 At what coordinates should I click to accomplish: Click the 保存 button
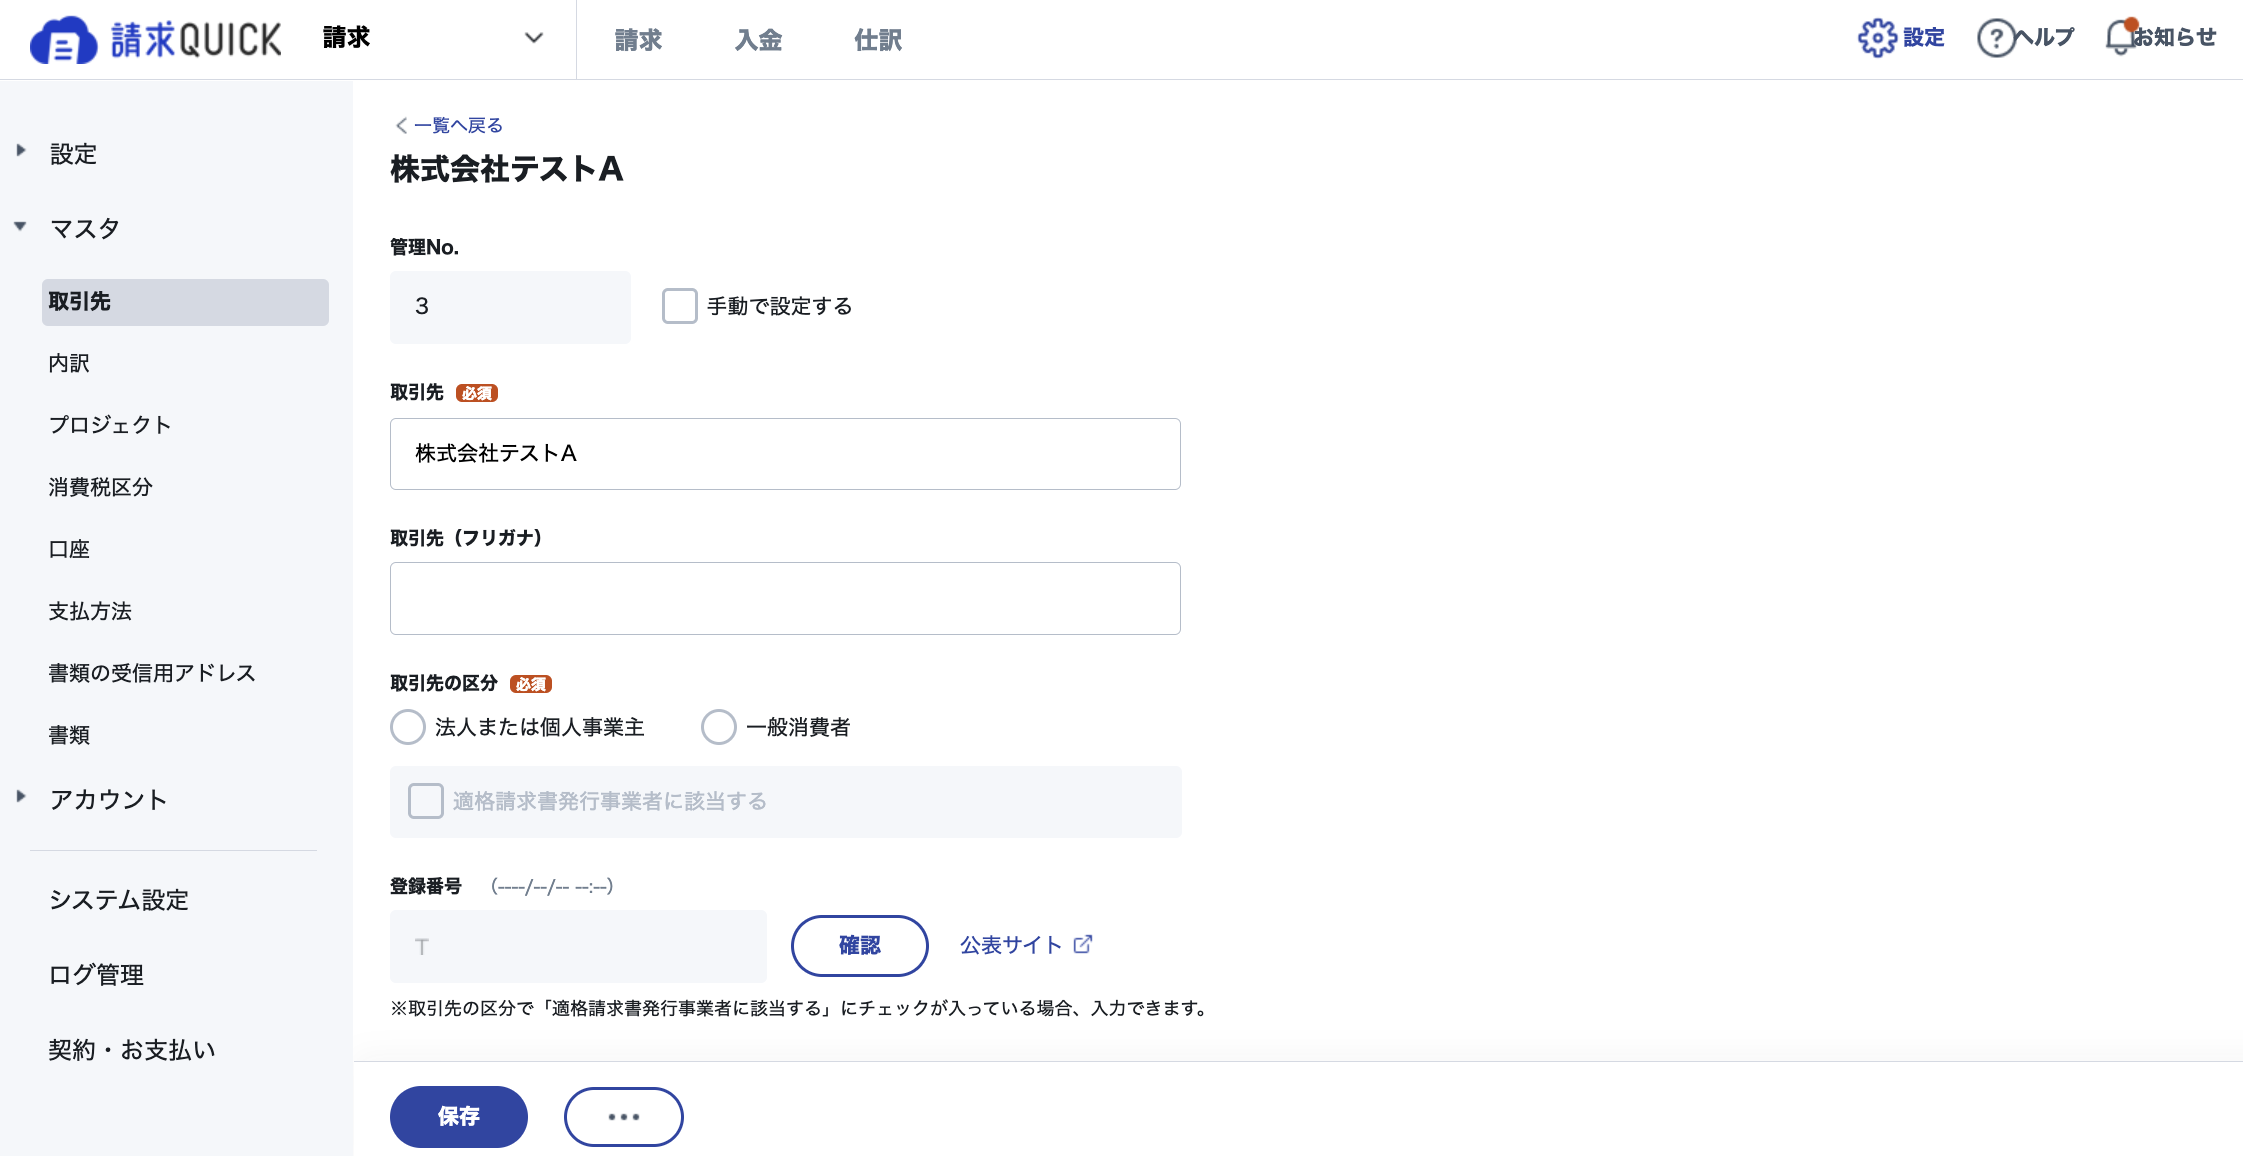[459, 1116]
